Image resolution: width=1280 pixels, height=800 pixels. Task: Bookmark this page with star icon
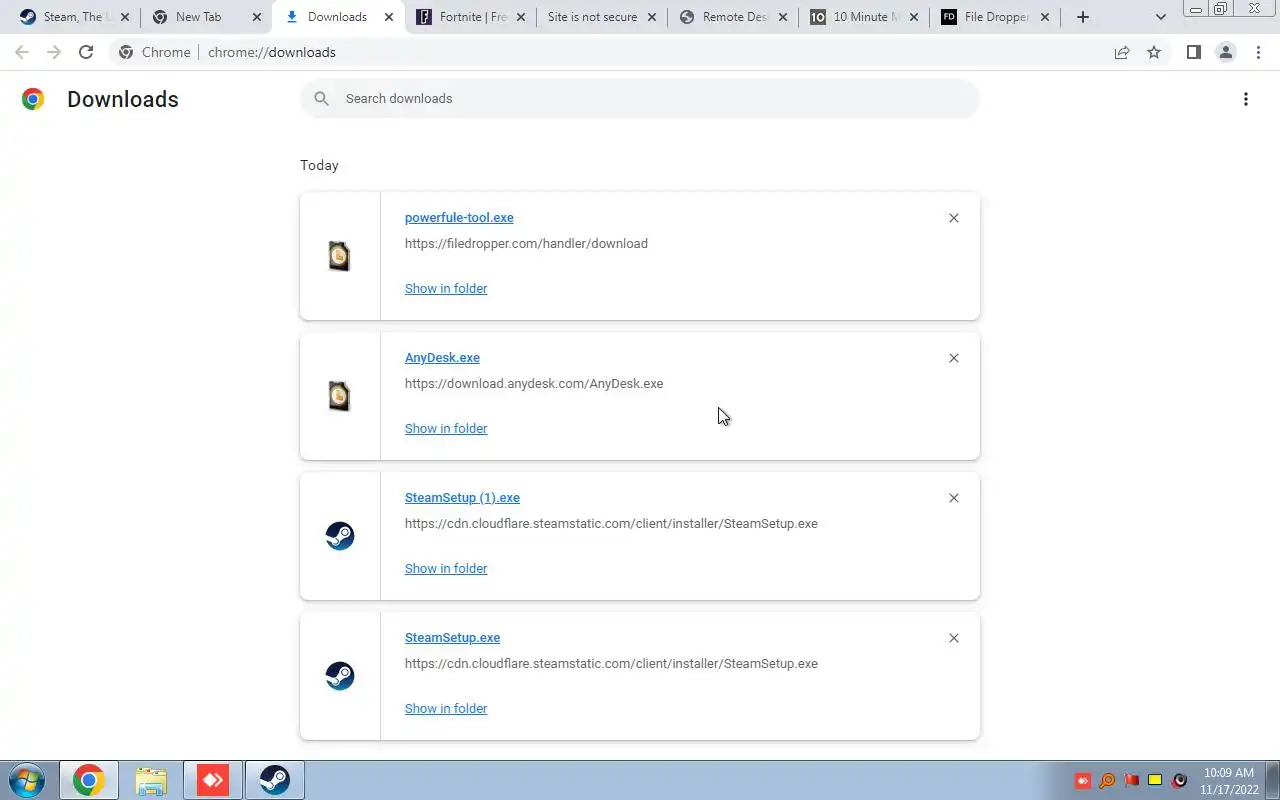1154,52
